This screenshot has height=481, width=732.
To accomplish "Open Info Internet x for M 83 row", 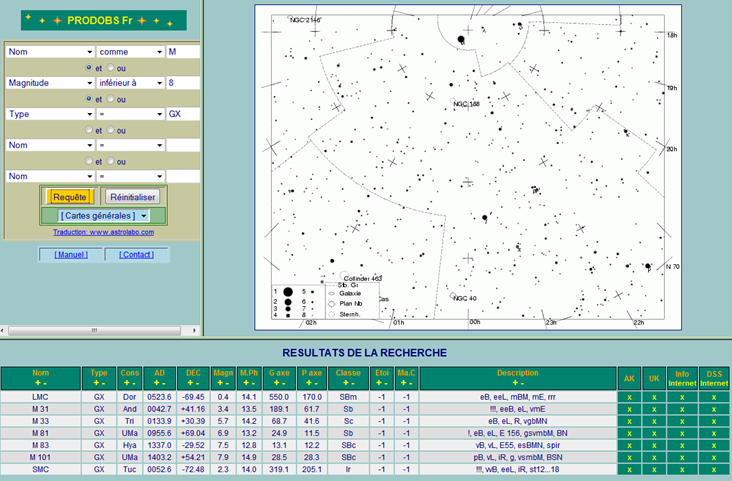I will (682, 446).
